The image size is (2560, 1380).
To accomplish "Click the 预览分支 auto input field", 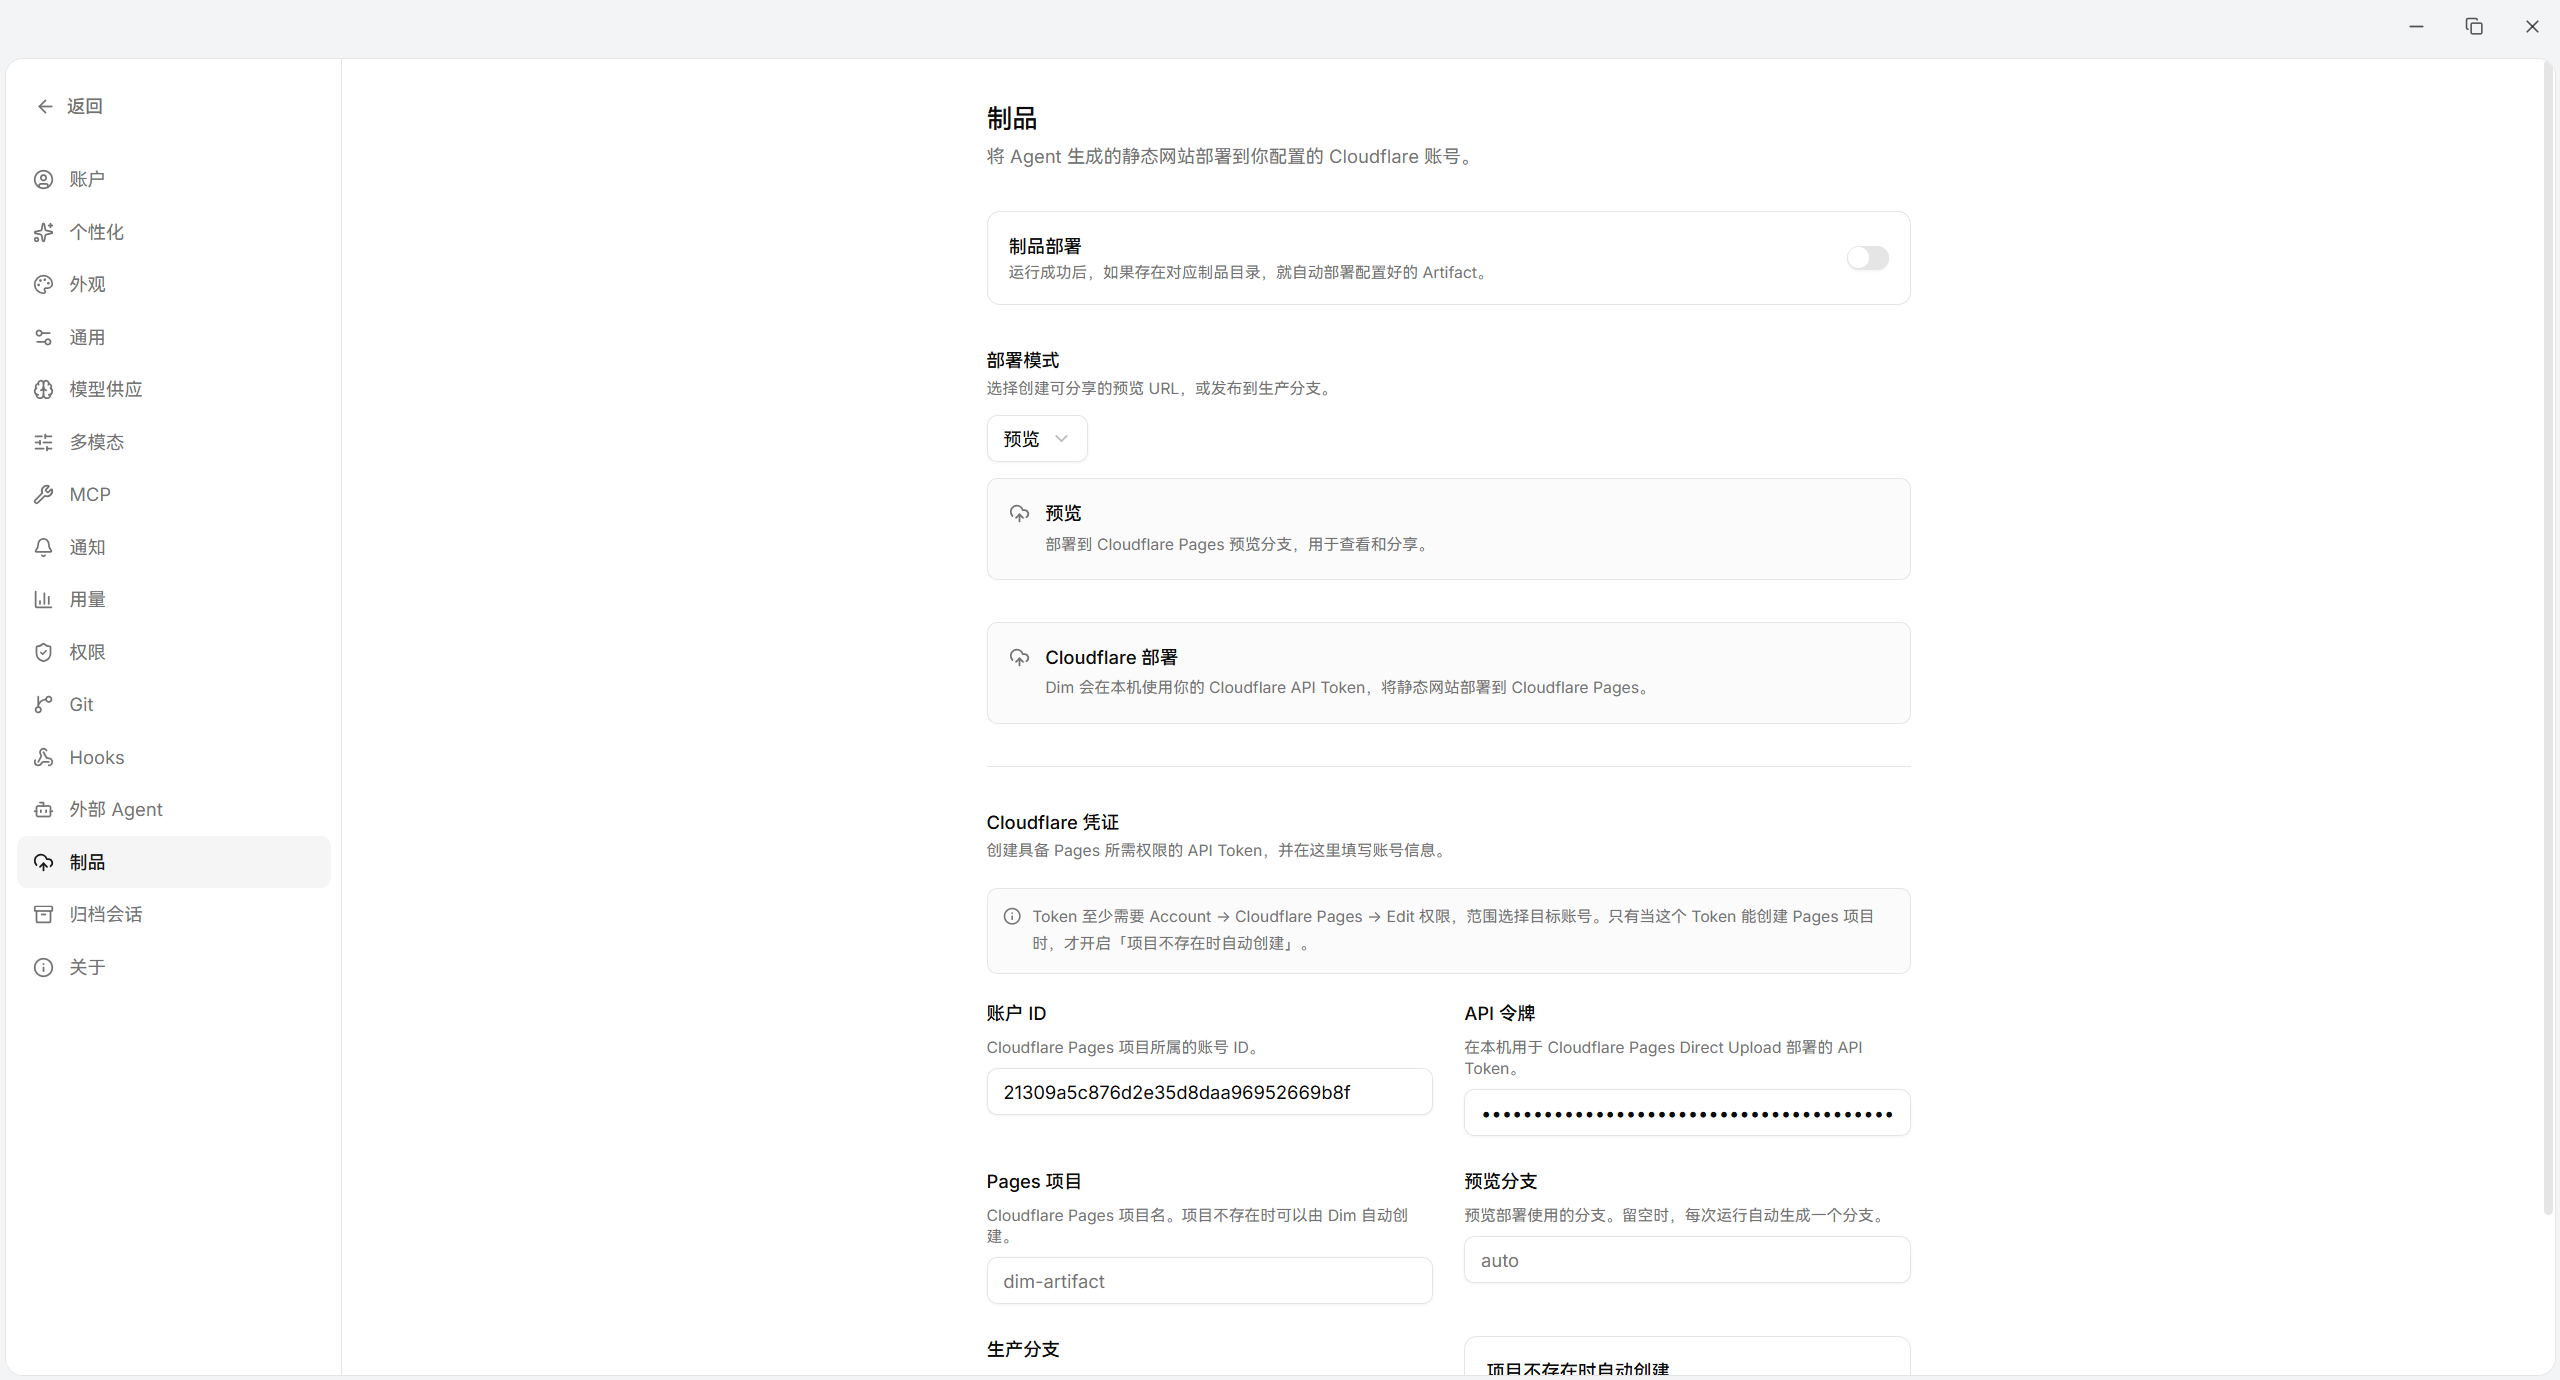I will pos(1687,1260).
